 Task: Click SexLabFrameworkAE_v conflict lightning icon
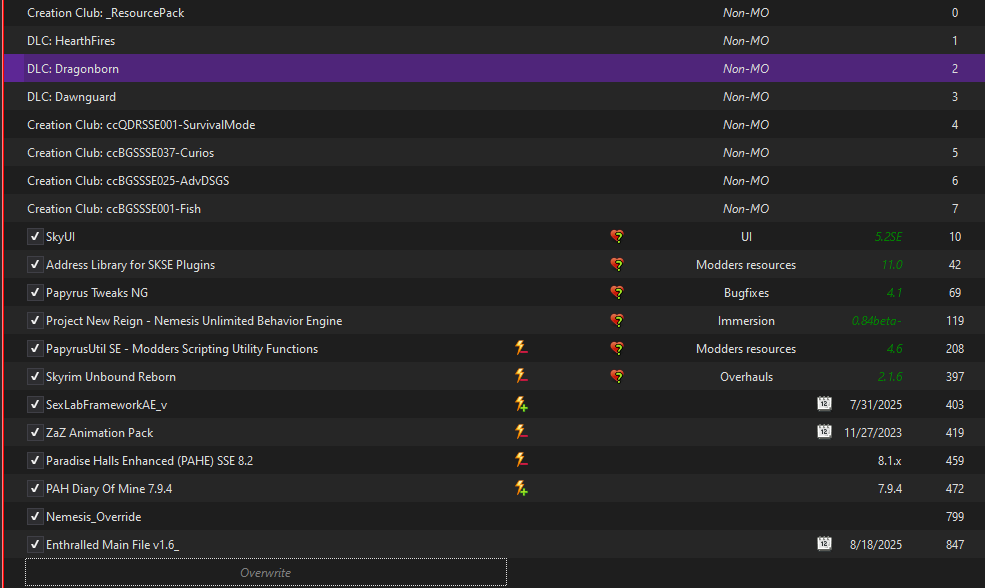[521, 404]
